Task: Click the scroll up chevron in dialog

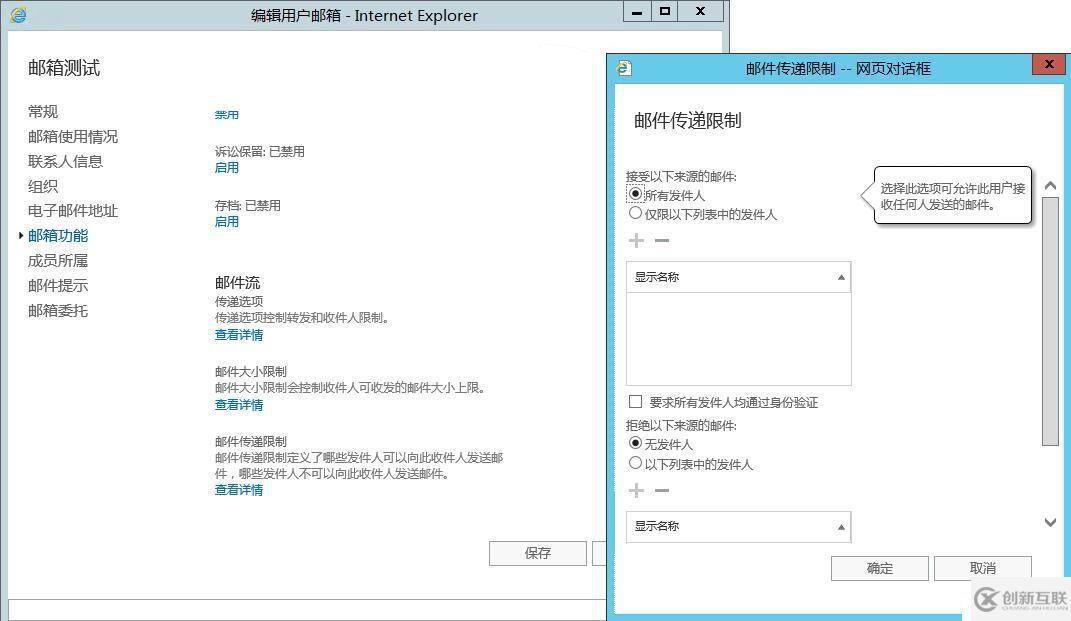Action: coord(1051,185)
